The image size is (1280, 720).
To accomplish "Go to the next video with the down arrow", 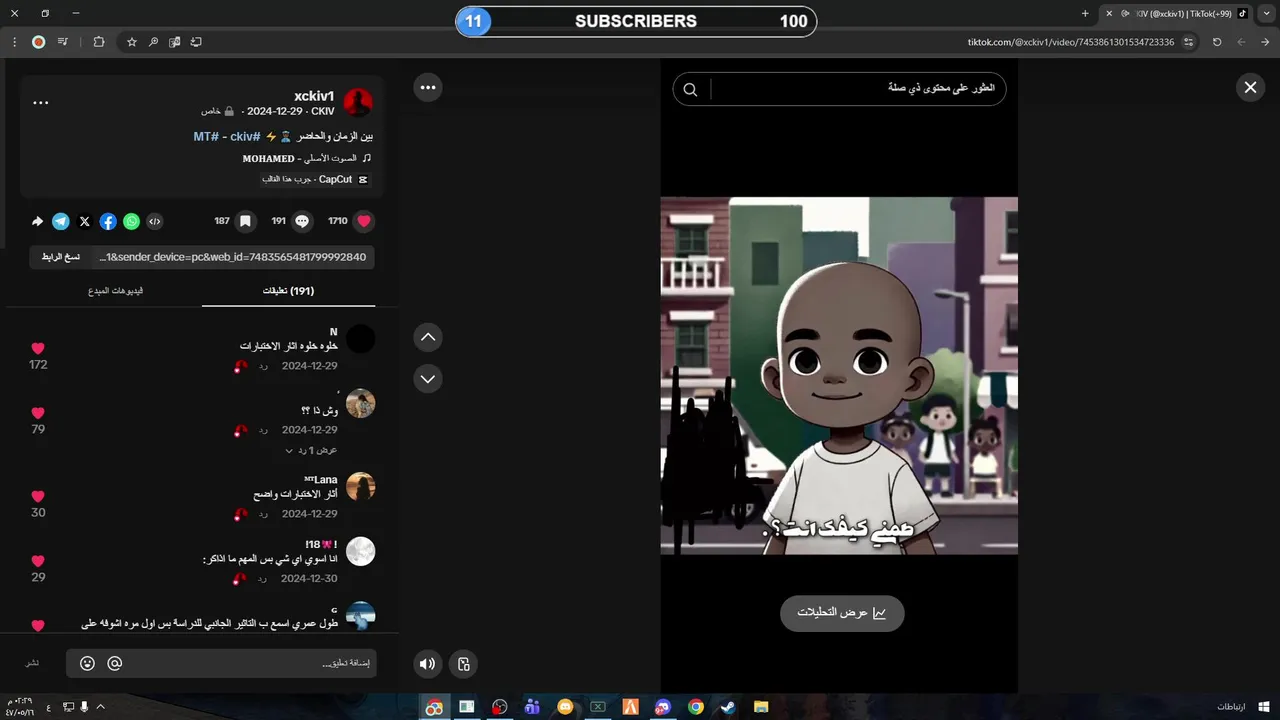I will tap(428, 378).
